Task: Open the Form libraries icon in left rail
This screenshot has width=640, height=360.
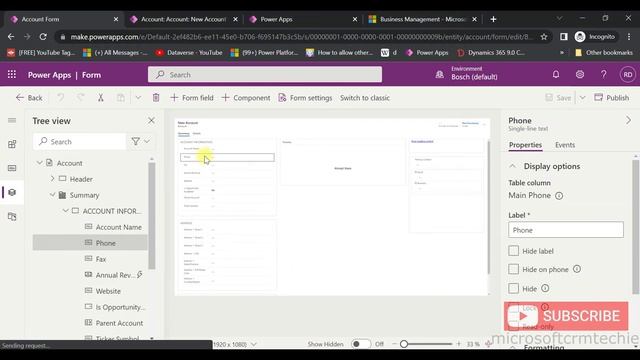Action: point(12,216)
